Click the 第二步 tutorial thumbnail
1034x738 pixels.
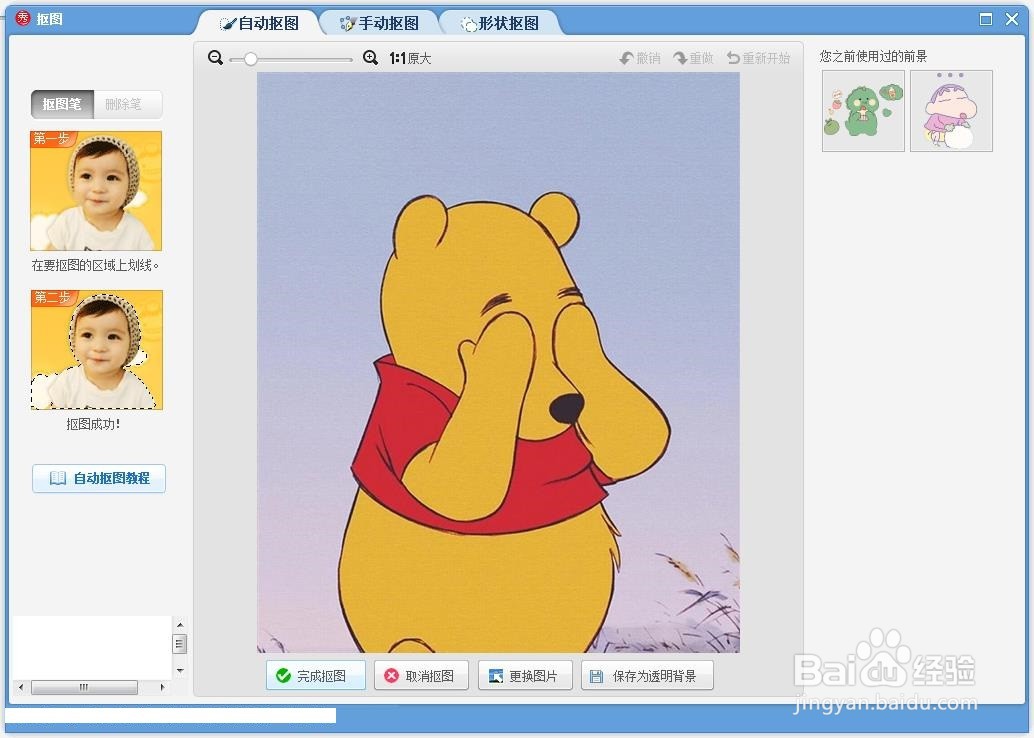[96, 350]
